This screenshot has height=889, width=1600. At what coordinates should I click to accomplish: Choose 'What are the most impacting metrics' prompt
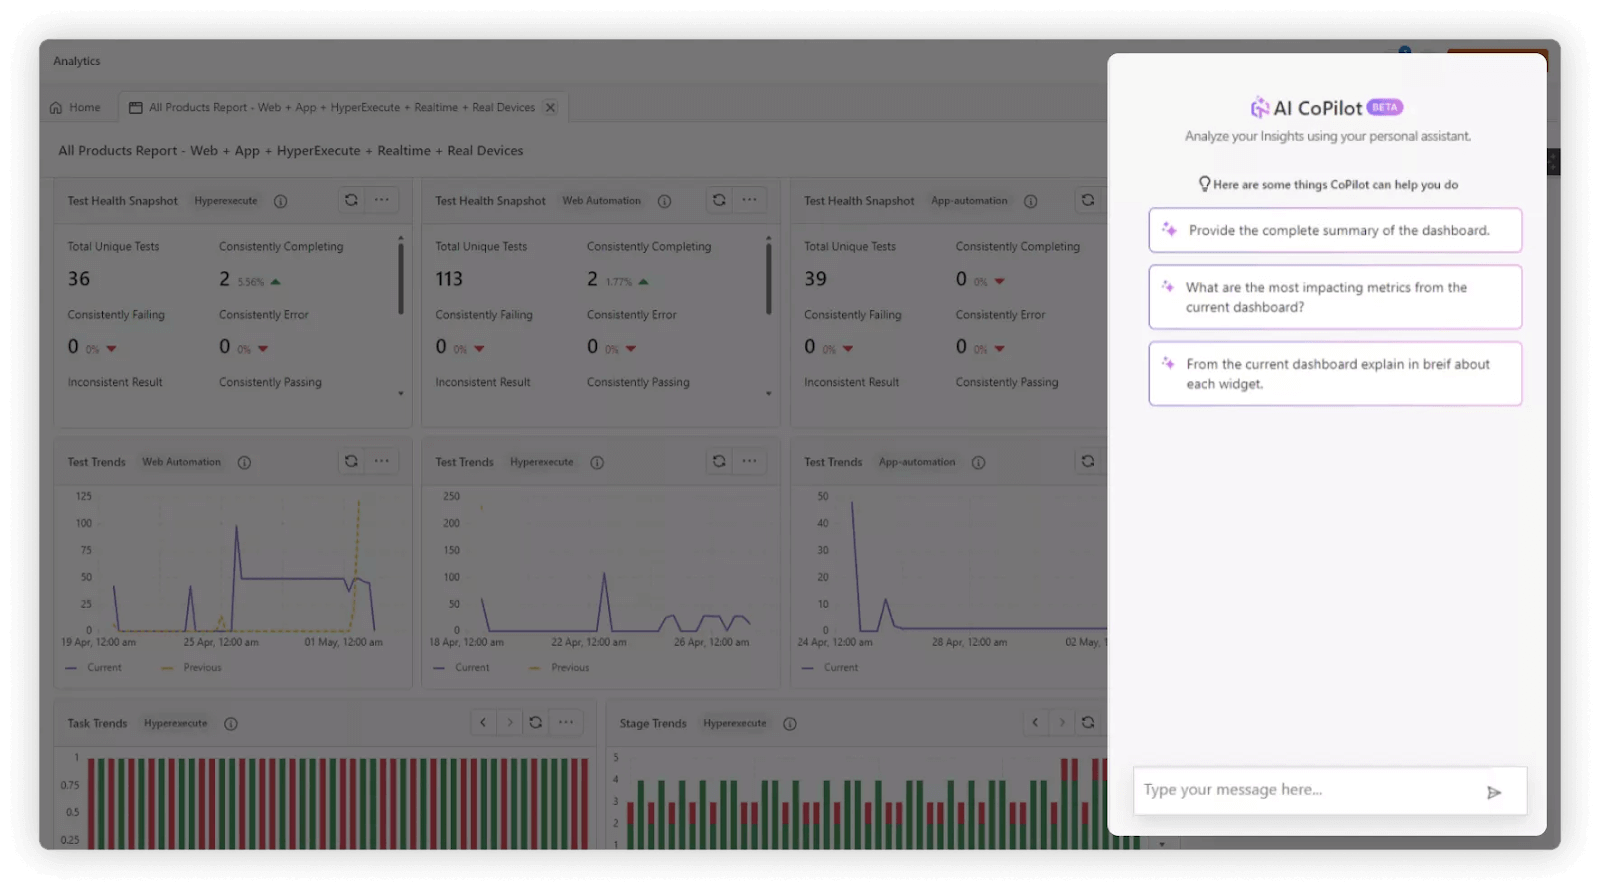tap(1335, 297)
